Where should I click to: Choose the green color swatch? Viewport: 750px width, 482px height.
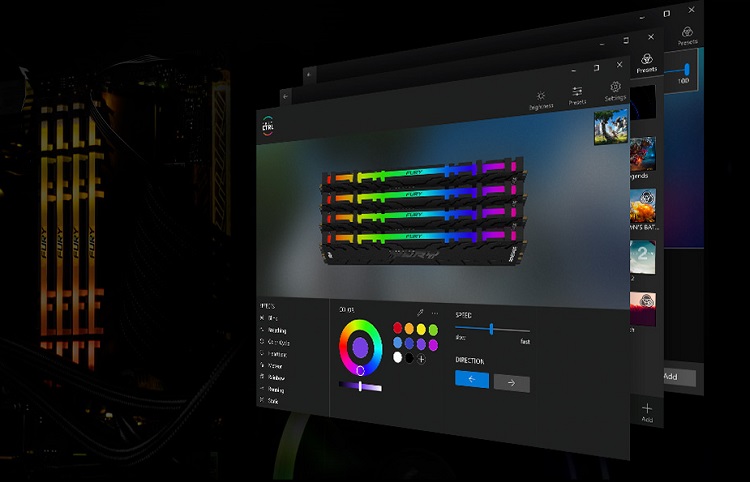(433, 330)
